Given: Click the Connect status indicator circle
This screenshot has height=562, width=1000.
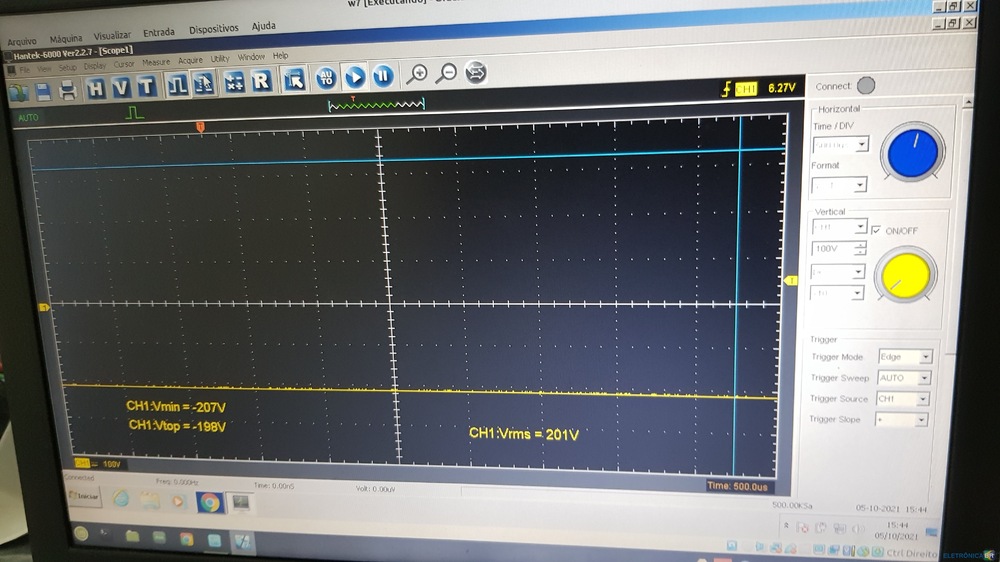Looking at the screenshot, I should (x=866, y=85).
